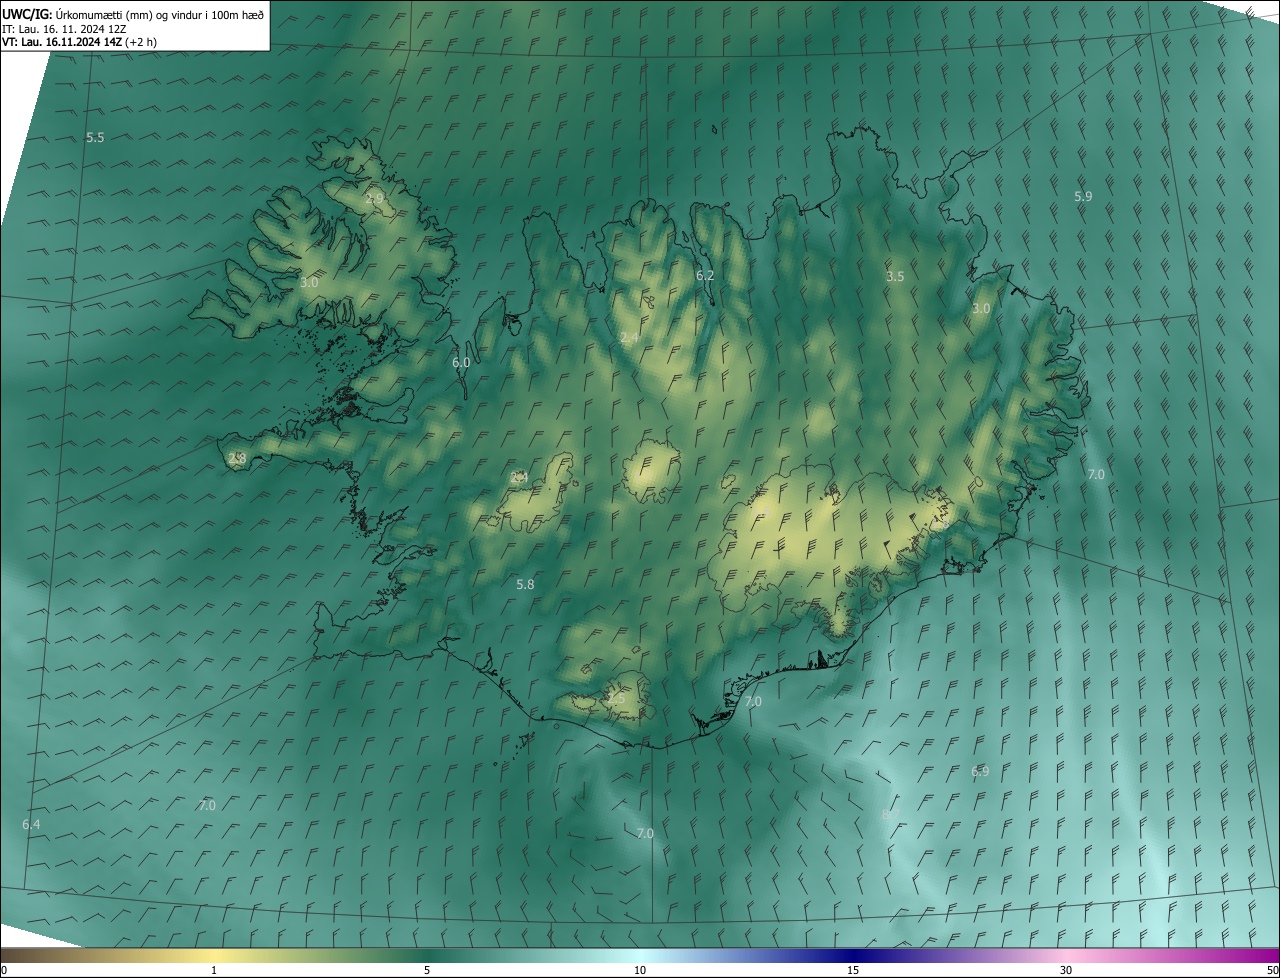
Task: Click the 6.0 value in Hrútafjörður bay
Action: (461, 363)
